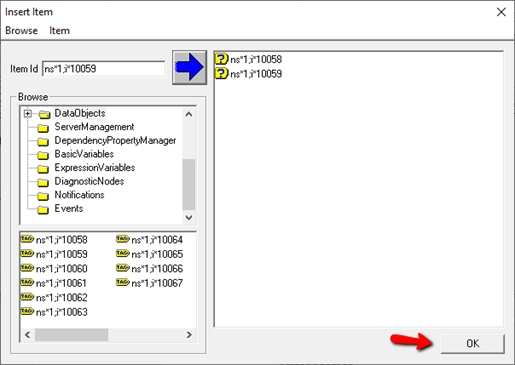Click the DataObjects folder icon
The image size is (515, 365).
coord(44,114)
